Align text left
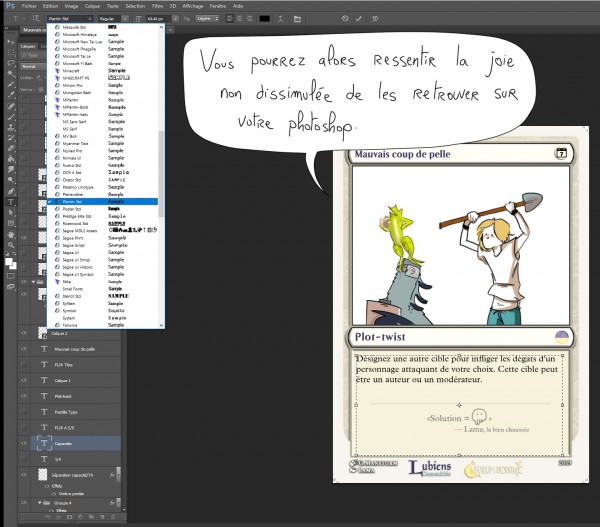This screenshot has height=527, width=600. [229, 18]
